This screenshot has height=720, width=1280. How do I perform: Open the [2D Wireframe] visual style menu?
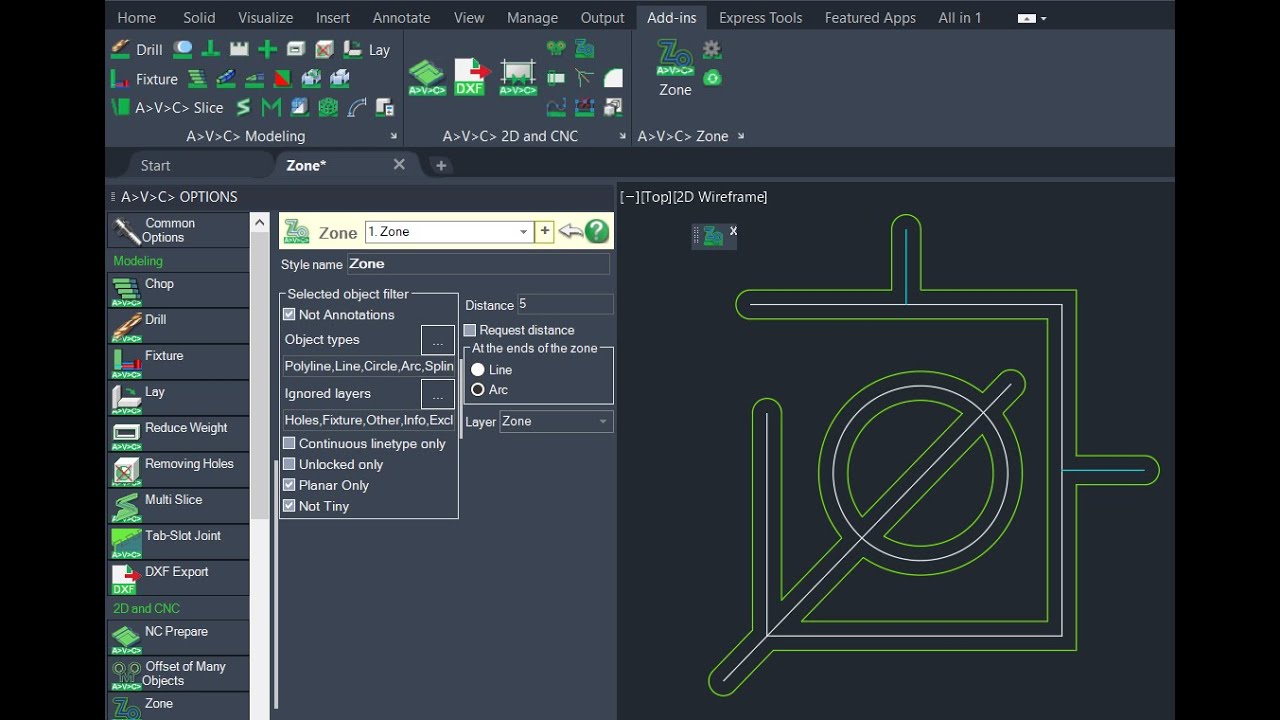point(720,197)
